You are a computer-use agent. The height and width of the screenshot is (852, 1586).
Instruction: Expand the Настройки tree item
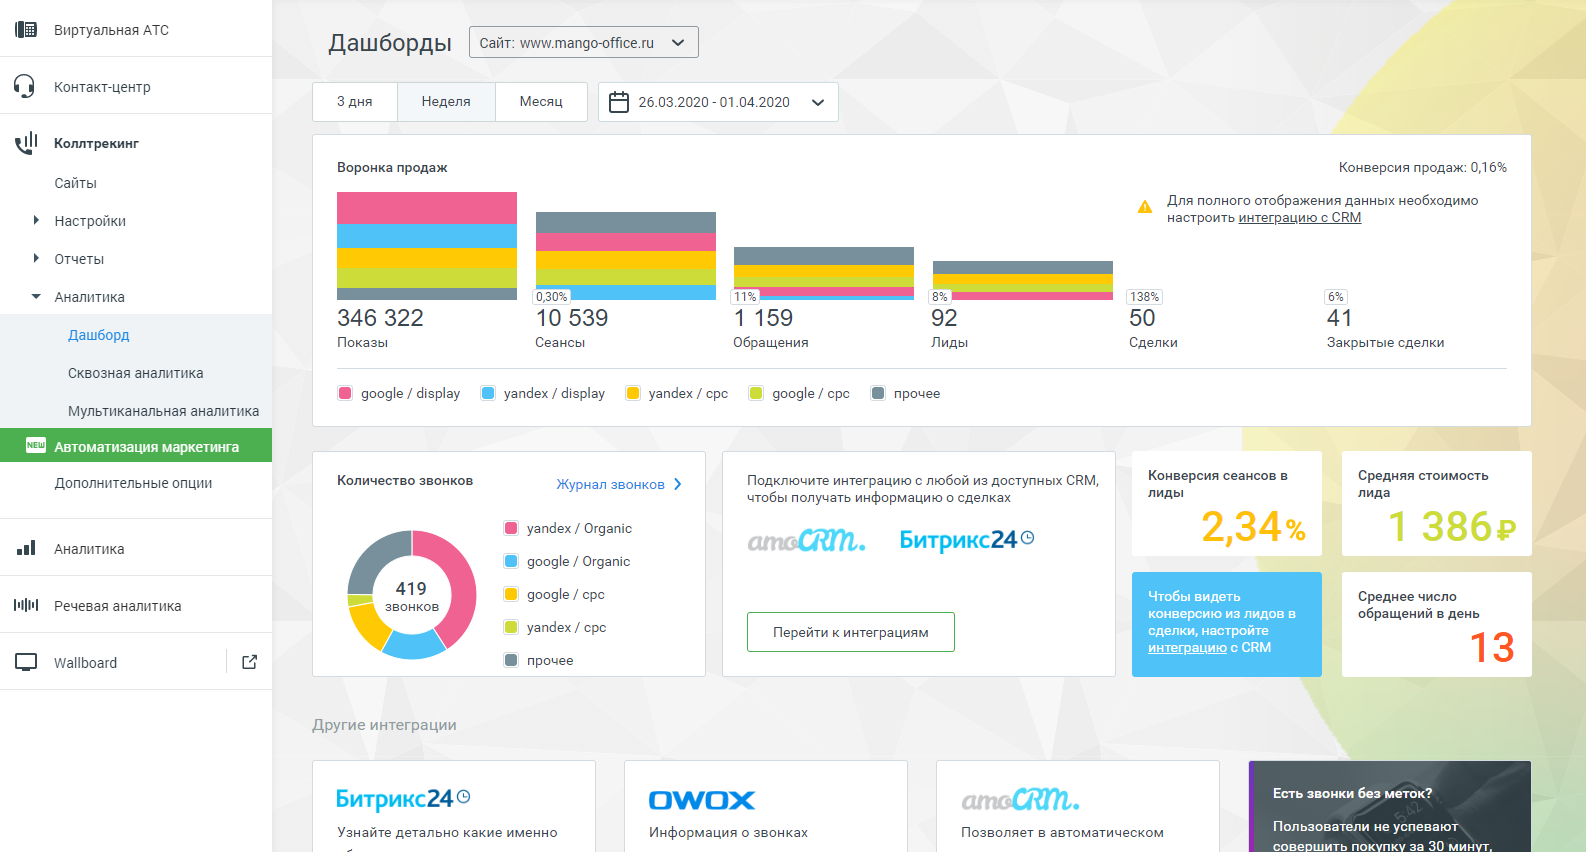[x=36, y=220]
